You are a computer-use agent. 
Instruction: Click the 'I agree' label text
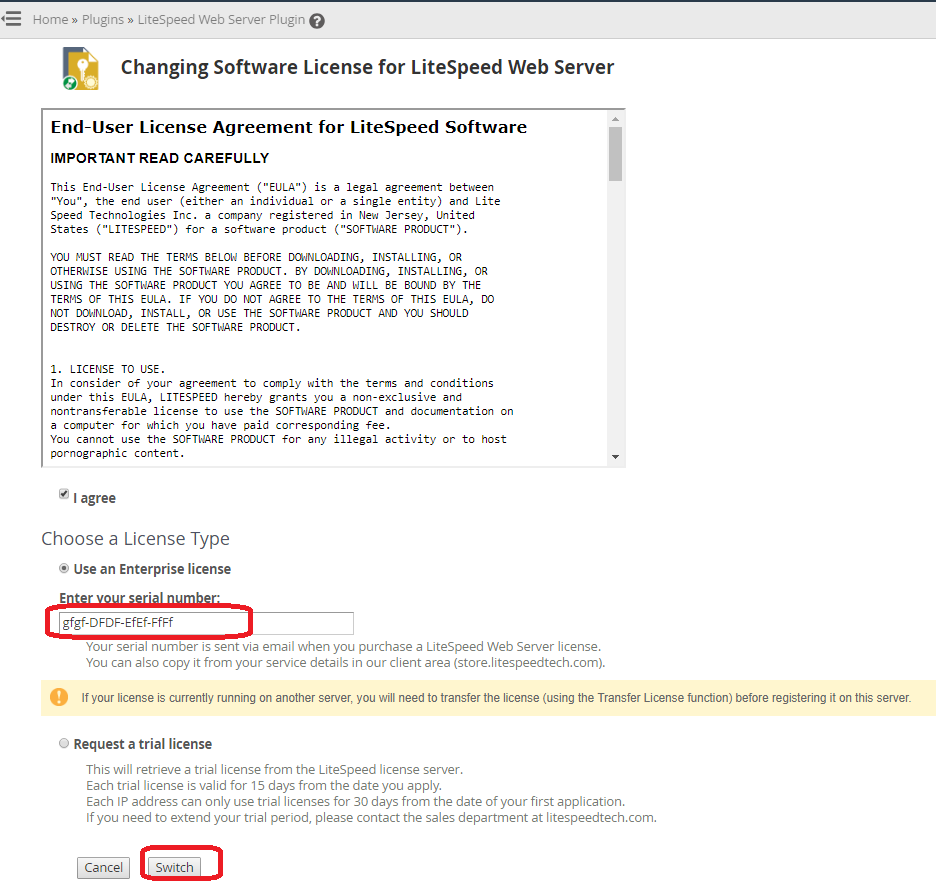(x=94, y=498)
